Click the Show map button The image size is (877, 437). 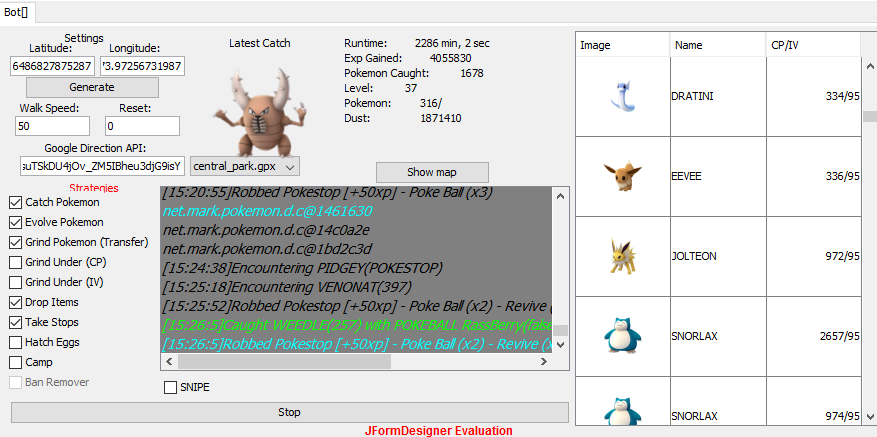point(432,172)
